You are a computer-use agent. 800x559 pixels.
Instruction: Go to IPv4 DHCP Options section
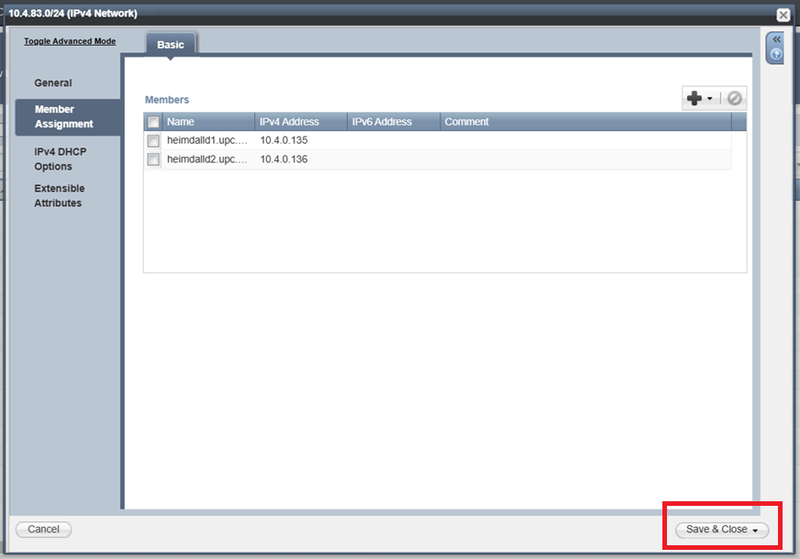[62, 158]
